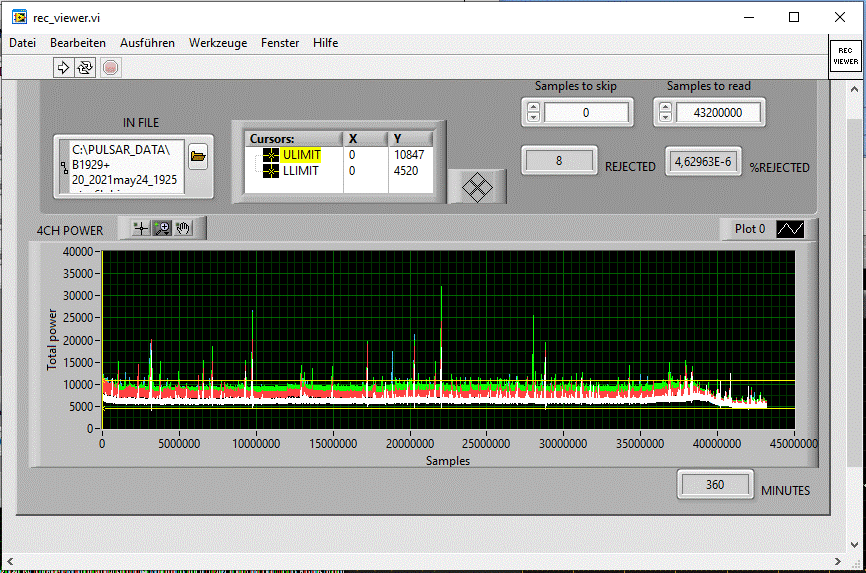Click the horizontal scrollbar left arrow

point(10,561)
